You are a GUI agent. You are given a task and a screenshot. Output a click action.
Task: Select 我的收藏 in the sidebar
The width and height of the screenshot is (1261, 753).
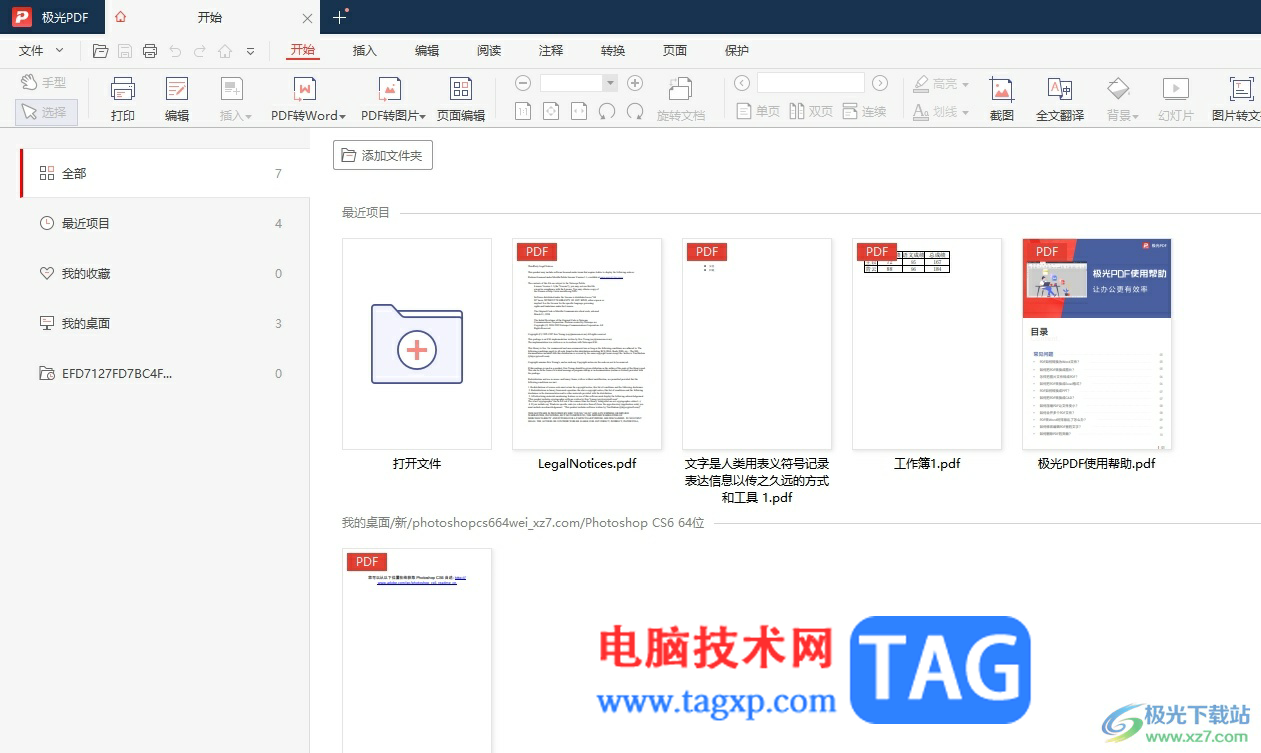[165, 273]
